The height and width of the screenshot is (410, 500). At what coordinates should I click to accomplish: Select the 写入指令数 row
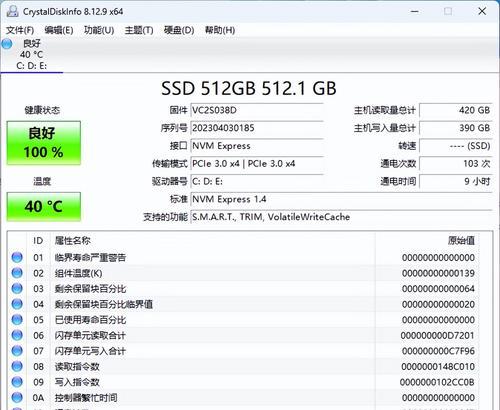[243, 382]
